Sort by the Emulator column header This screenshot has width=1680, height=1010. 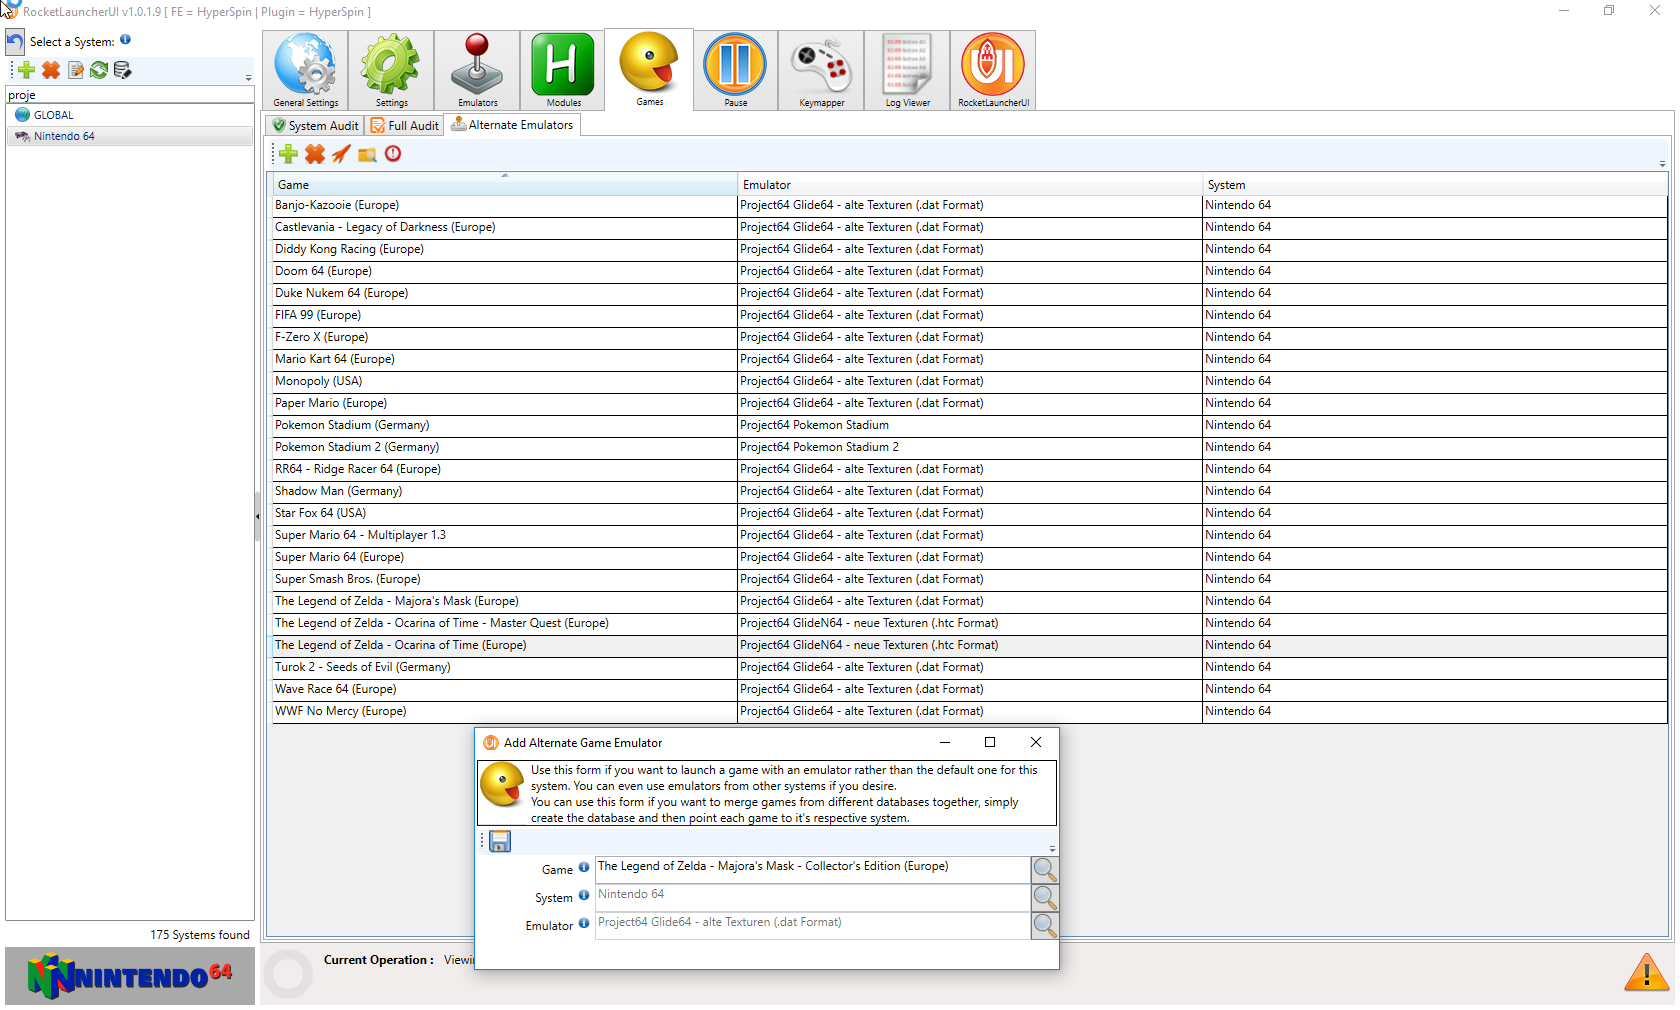click(970, 184)
